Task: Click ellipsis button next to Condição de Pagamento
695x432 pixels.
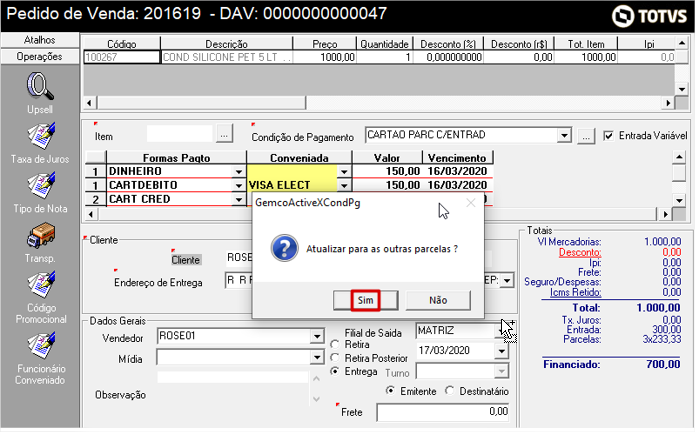Action: pyautogui.click(x=586, y=136)
